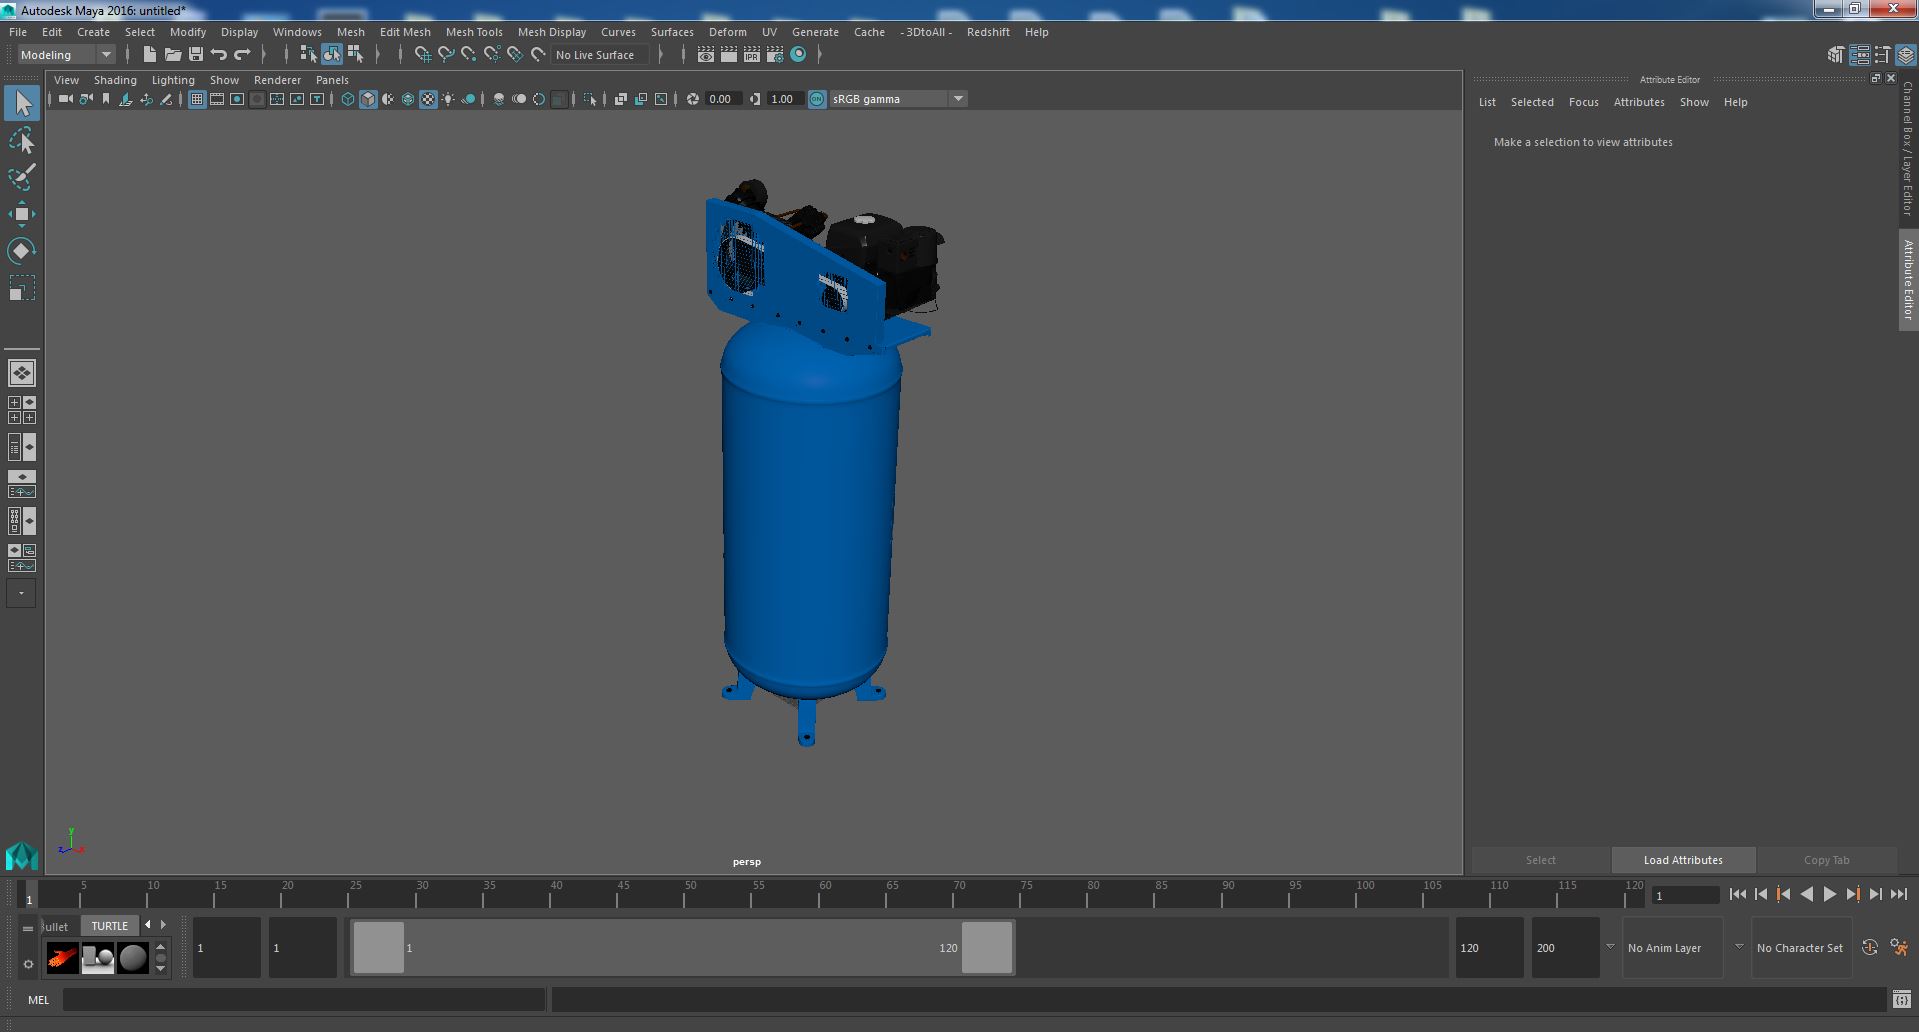Activate the Lasso Select tool
Image resolution: width=1919 pixels, height=1032 pixels.
[x=22, y=141]
